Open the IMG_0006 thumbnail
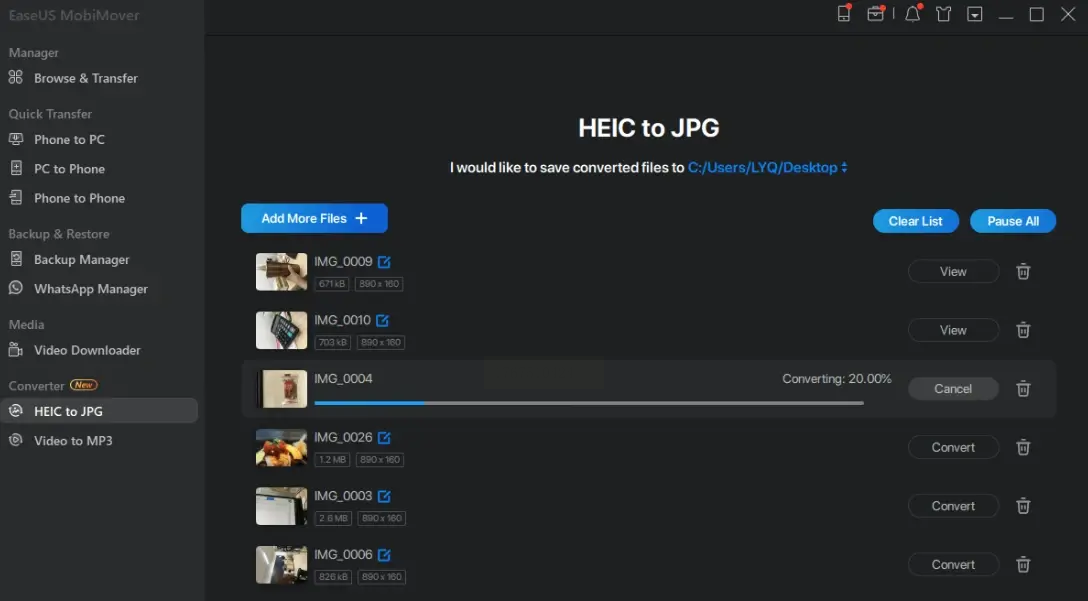The image size is (1088, 601). [x=282, y=565]
